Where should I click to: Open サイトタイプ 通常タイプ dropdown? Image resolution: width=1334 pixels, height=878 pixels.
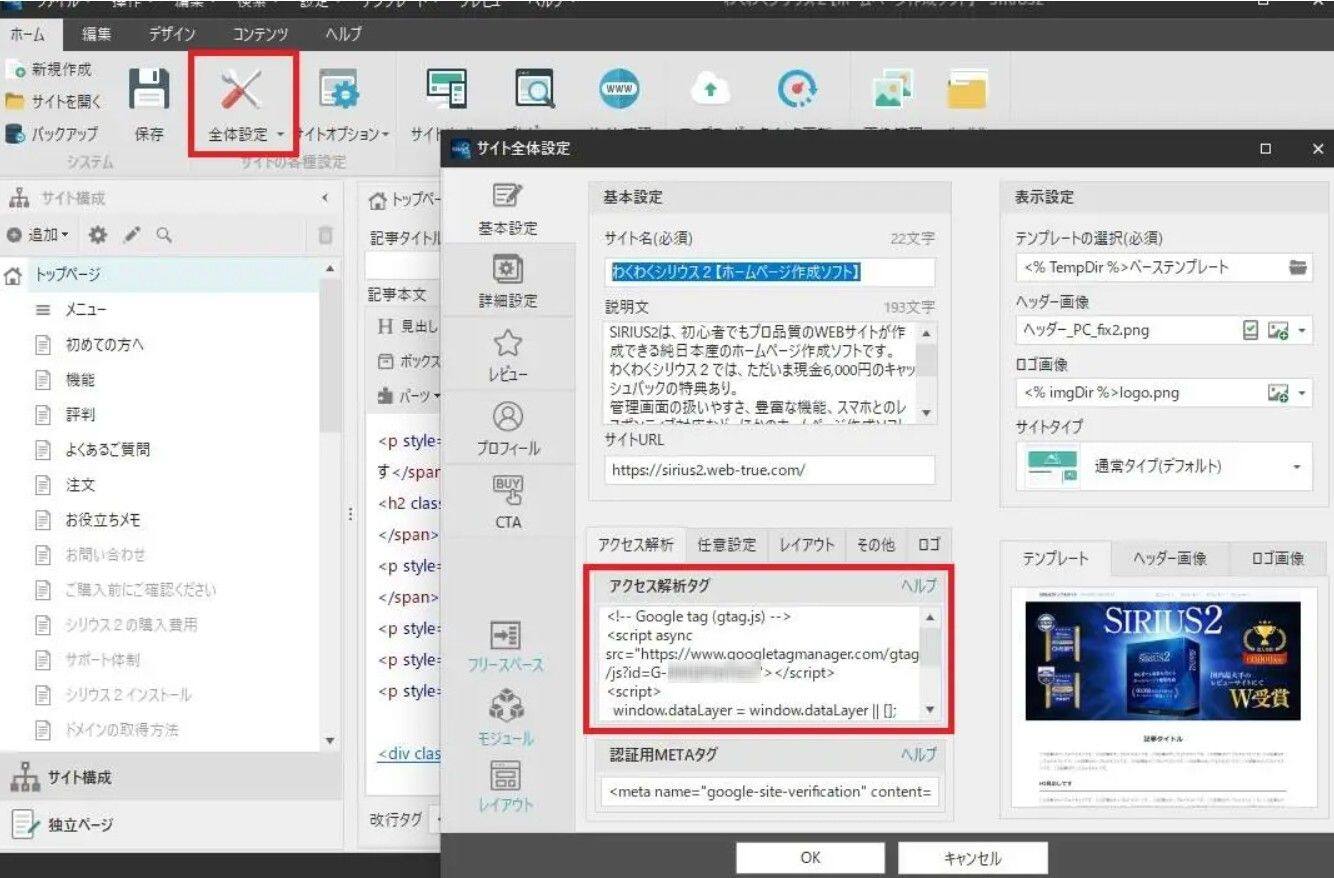click(x=1164, y=466)
